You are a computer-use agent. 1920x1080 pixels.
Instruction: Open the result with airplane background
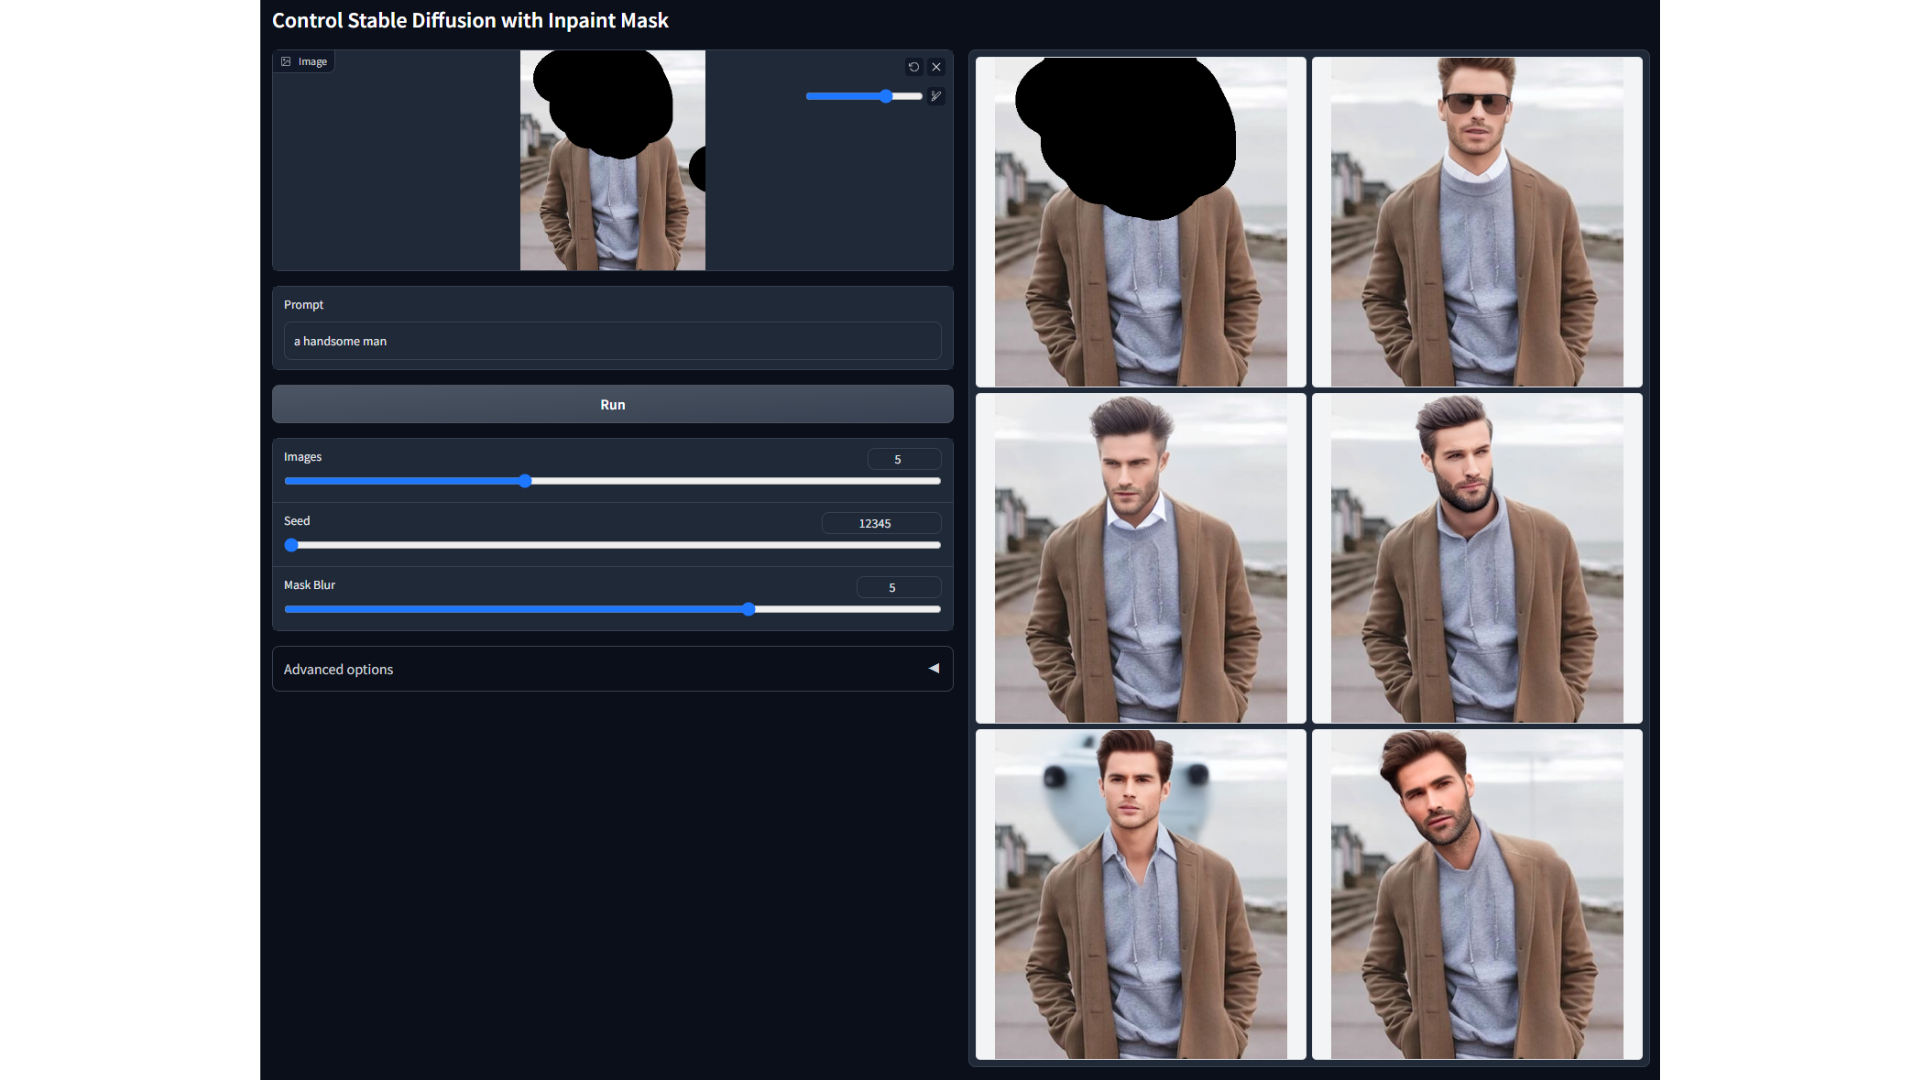(1141, 894)
